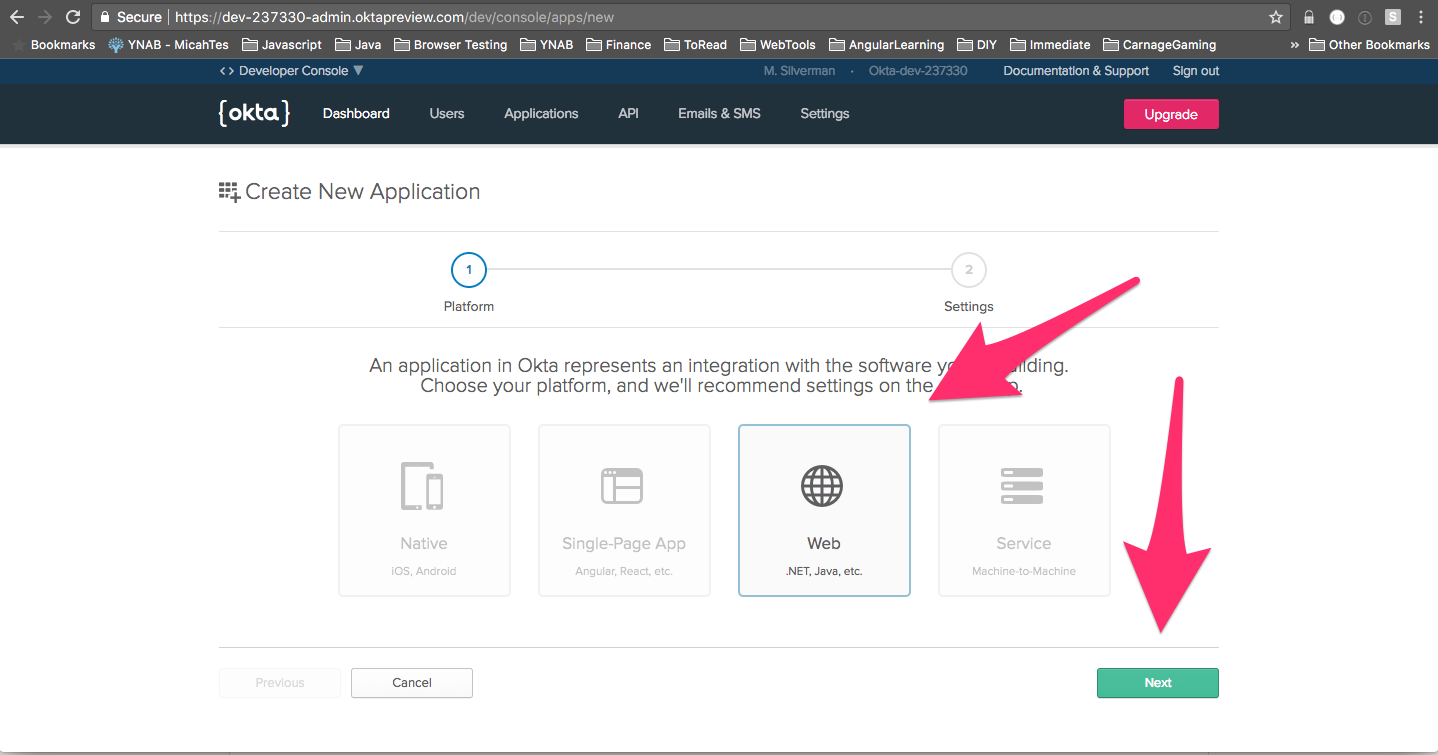Open the AngularLearning bookmarks folder

[x=886, y=44]
